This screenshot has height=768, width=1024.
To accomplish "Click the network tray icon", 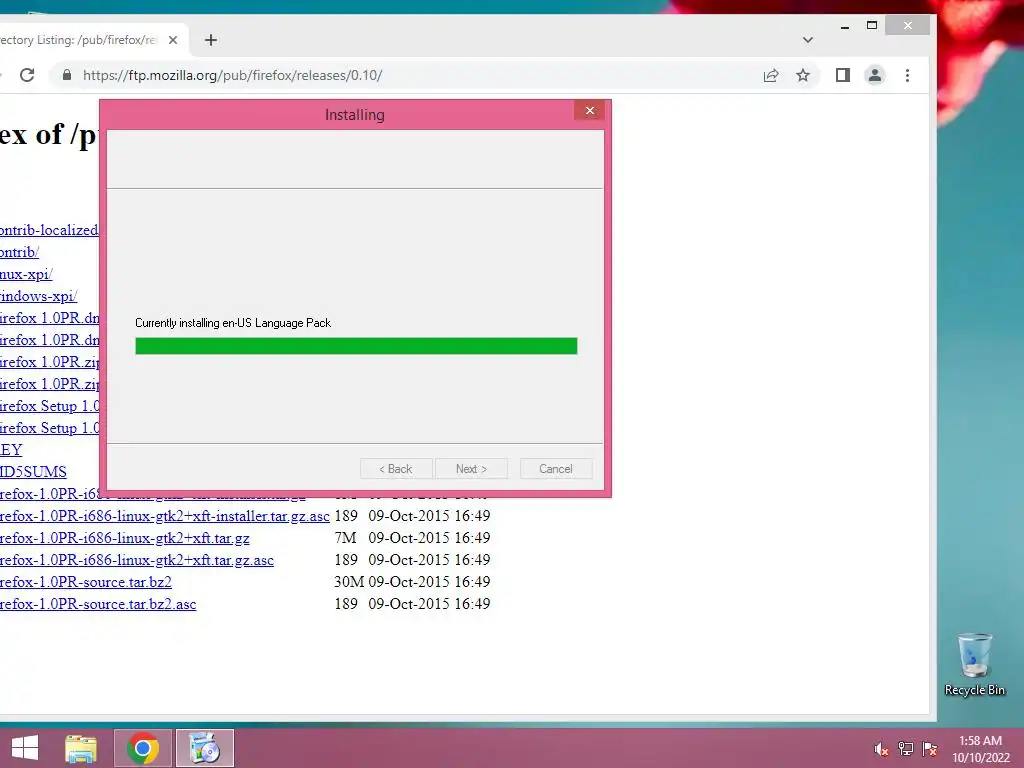I will pos(906,749).
